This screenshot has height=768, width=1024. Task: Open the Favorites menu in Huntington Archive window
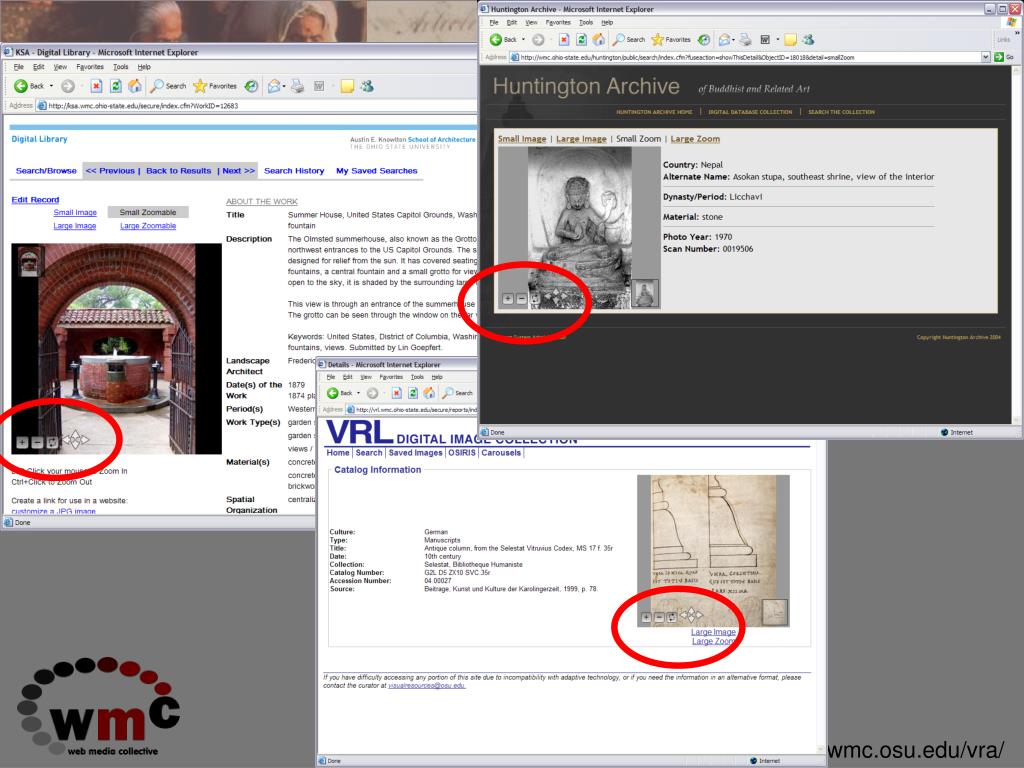click(x=558, y=22)
